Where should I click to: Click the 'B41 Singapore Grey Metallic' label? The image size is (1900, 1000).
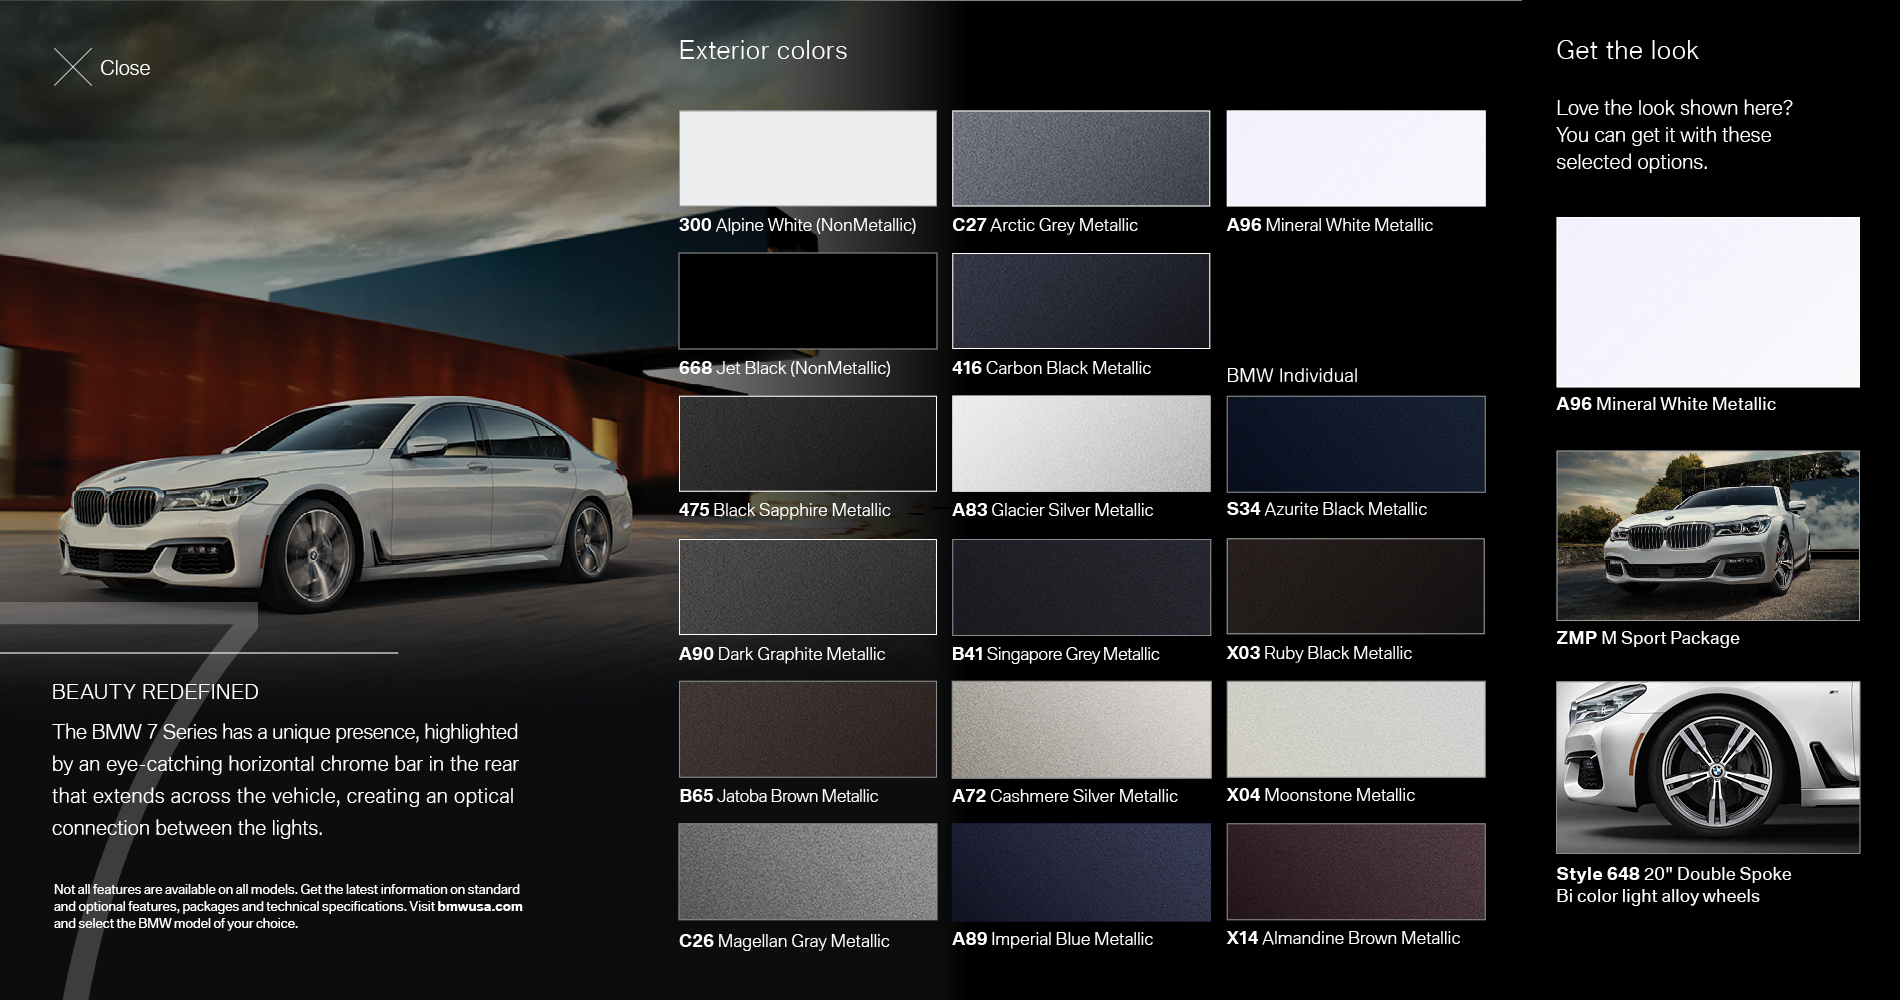point(1056,654)
